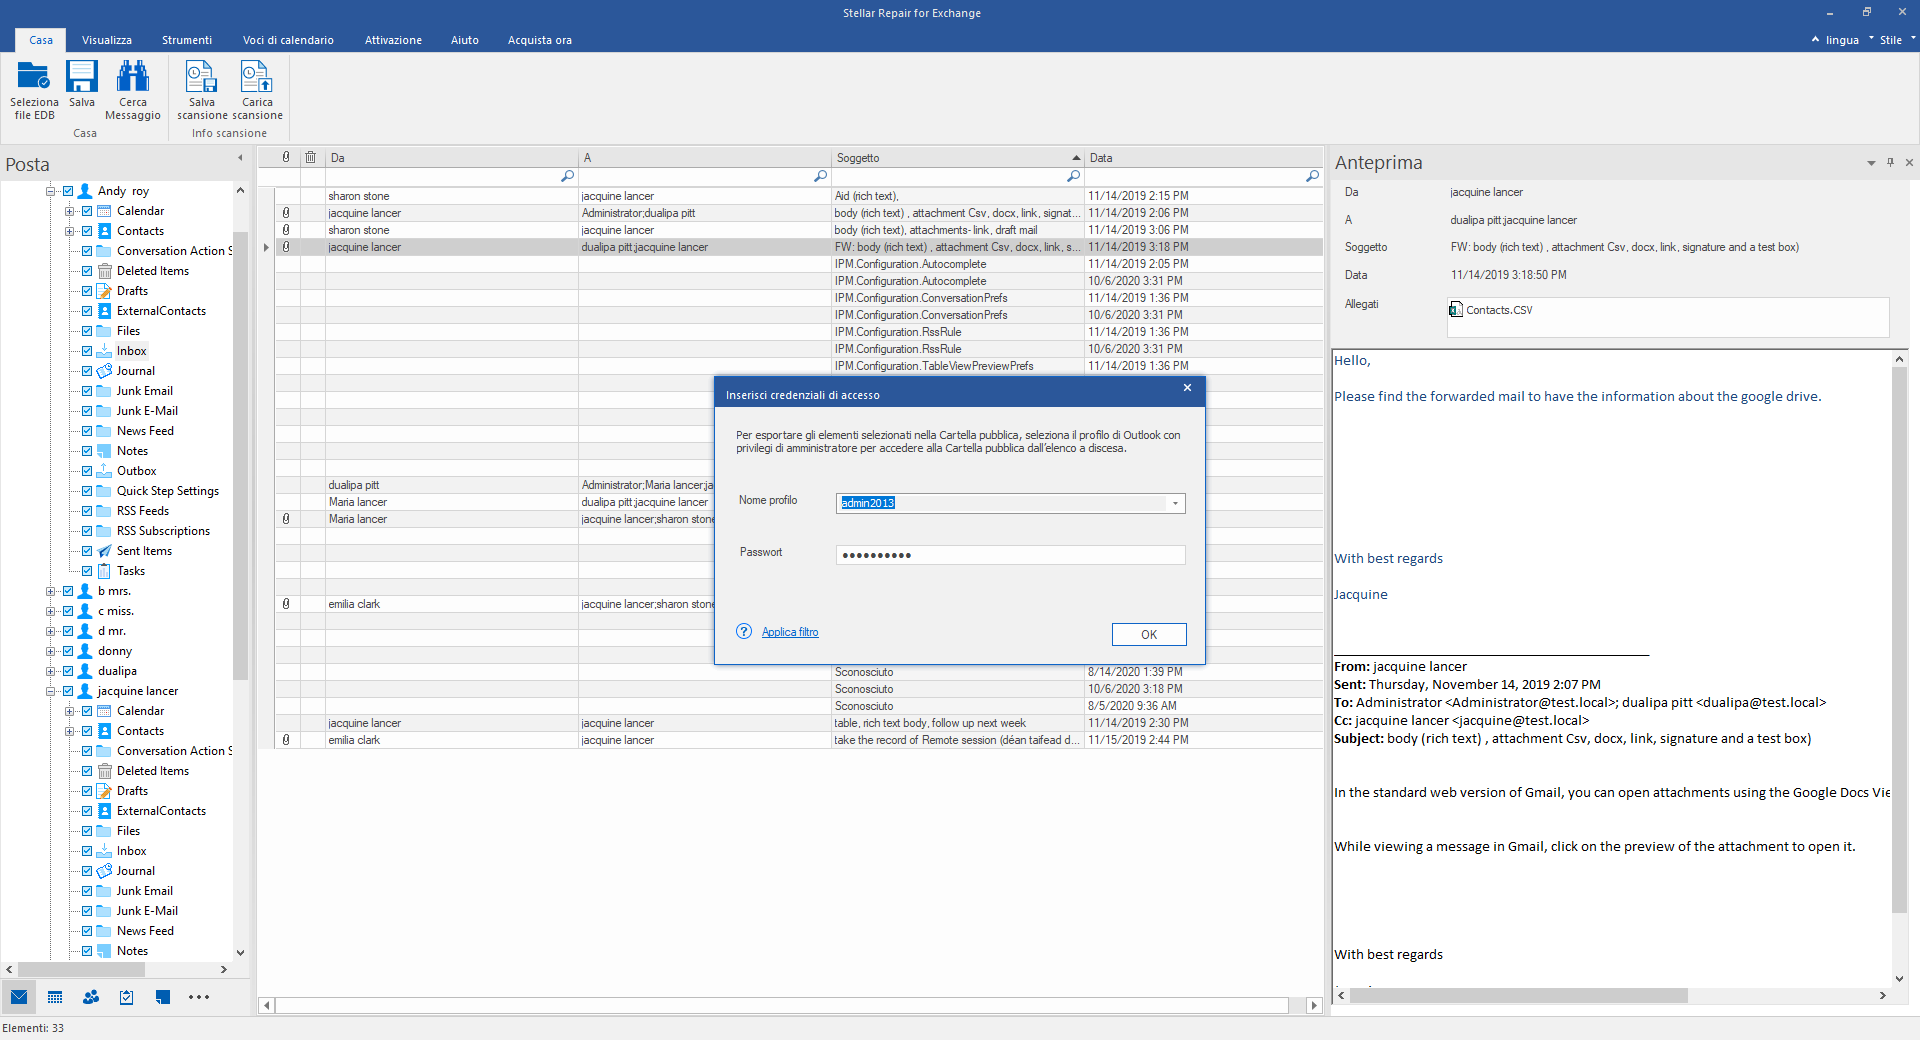Screen dimensions: 1920x1040
Task: Uncheck dualipa mailbox checkbox
Action: click(x=68, y=671)
